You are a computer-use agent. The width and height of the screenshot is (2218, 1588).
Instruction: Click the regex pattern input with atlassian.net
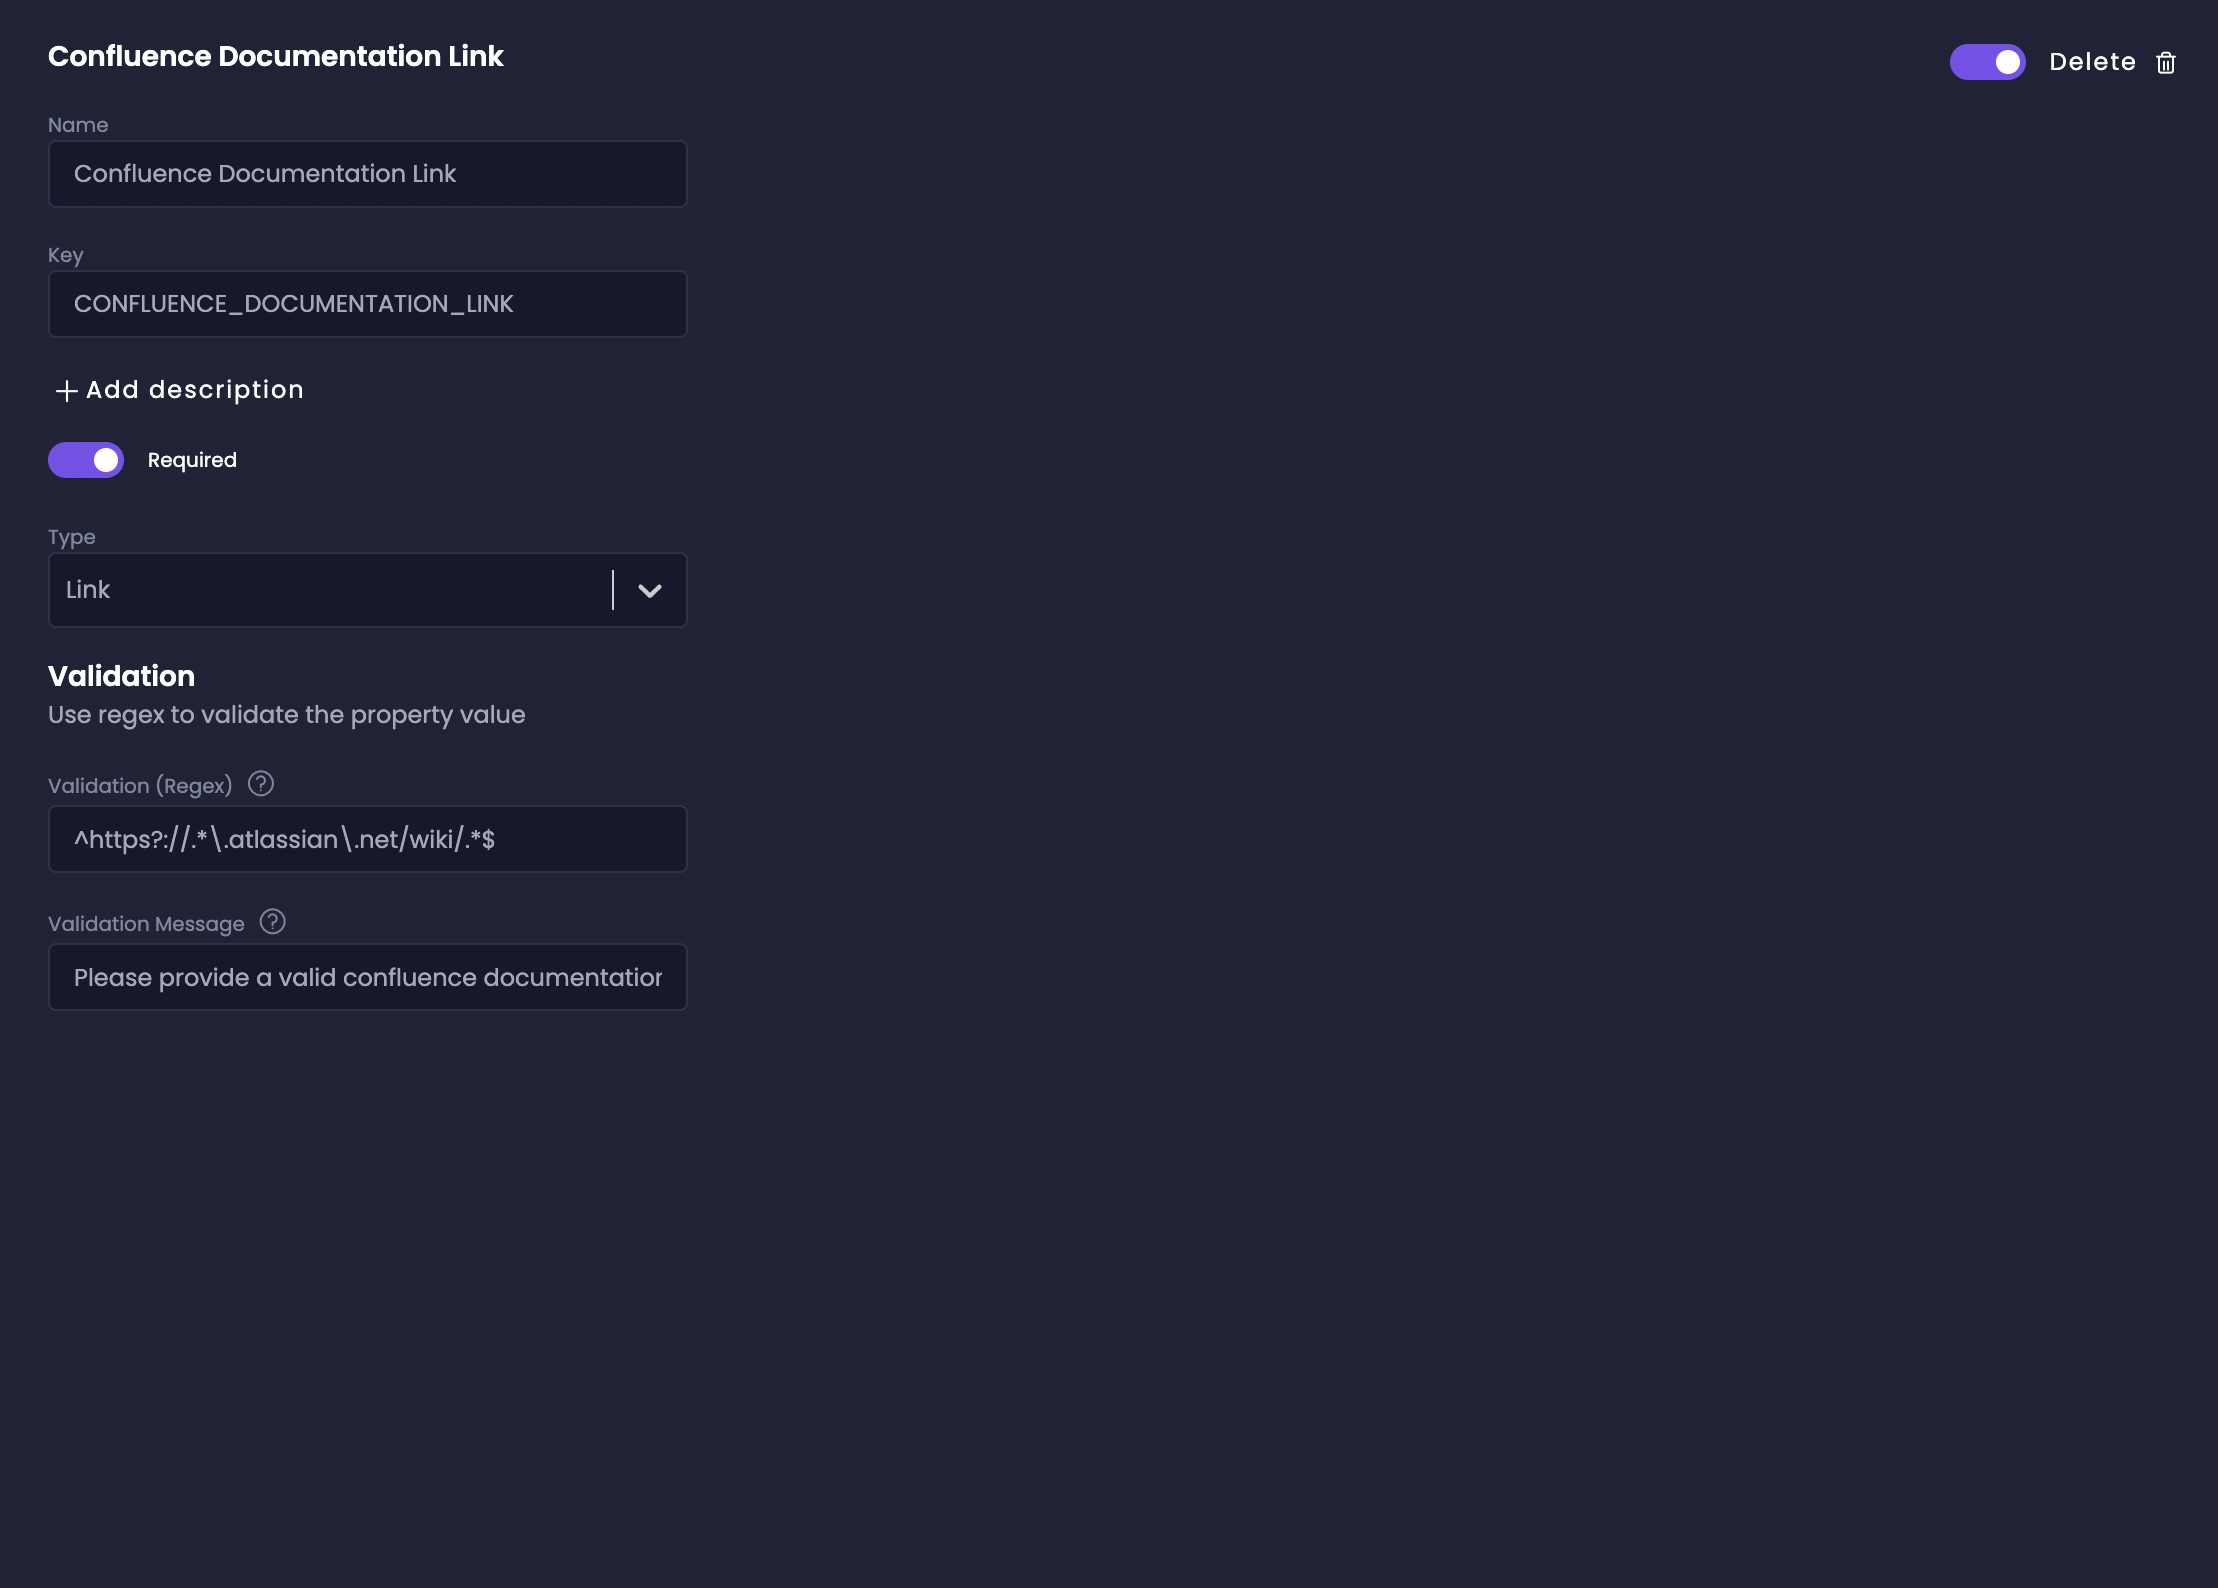367,839
